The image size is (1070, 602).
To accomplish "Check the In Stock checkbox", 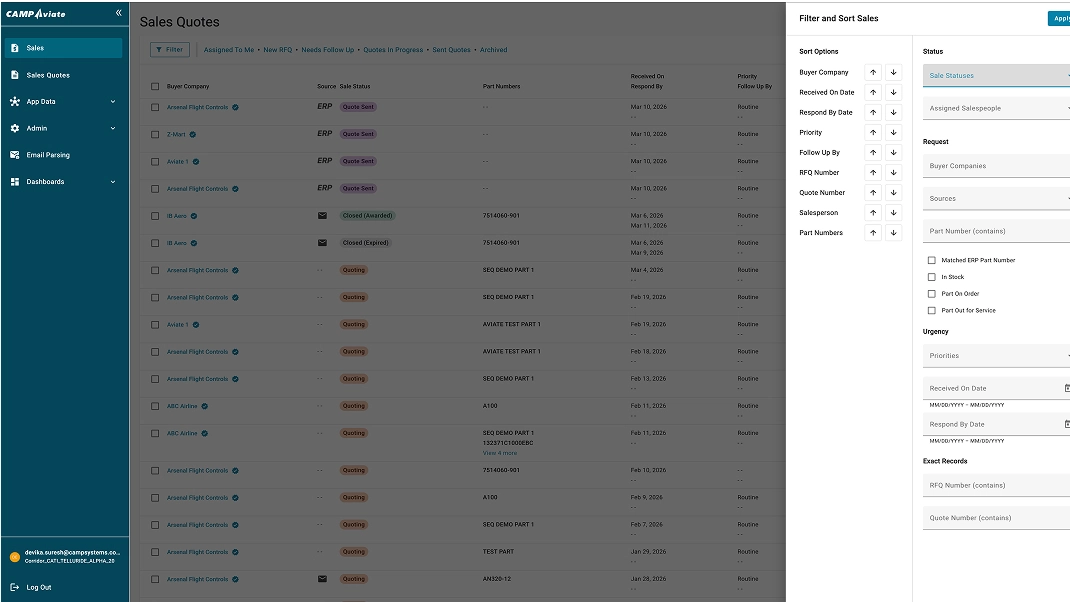I will pos(931,277).
